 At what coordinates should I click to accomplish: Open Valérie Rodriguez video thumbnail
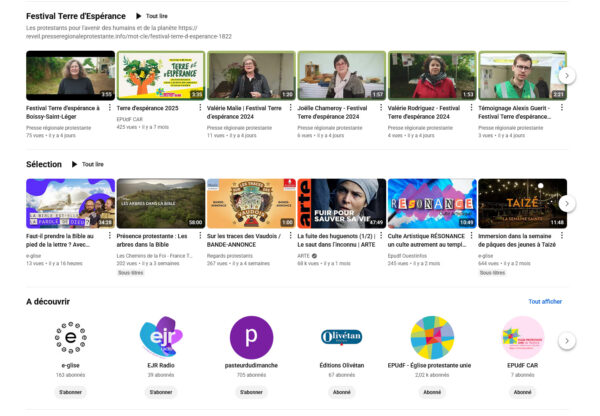tap(432, 75)
